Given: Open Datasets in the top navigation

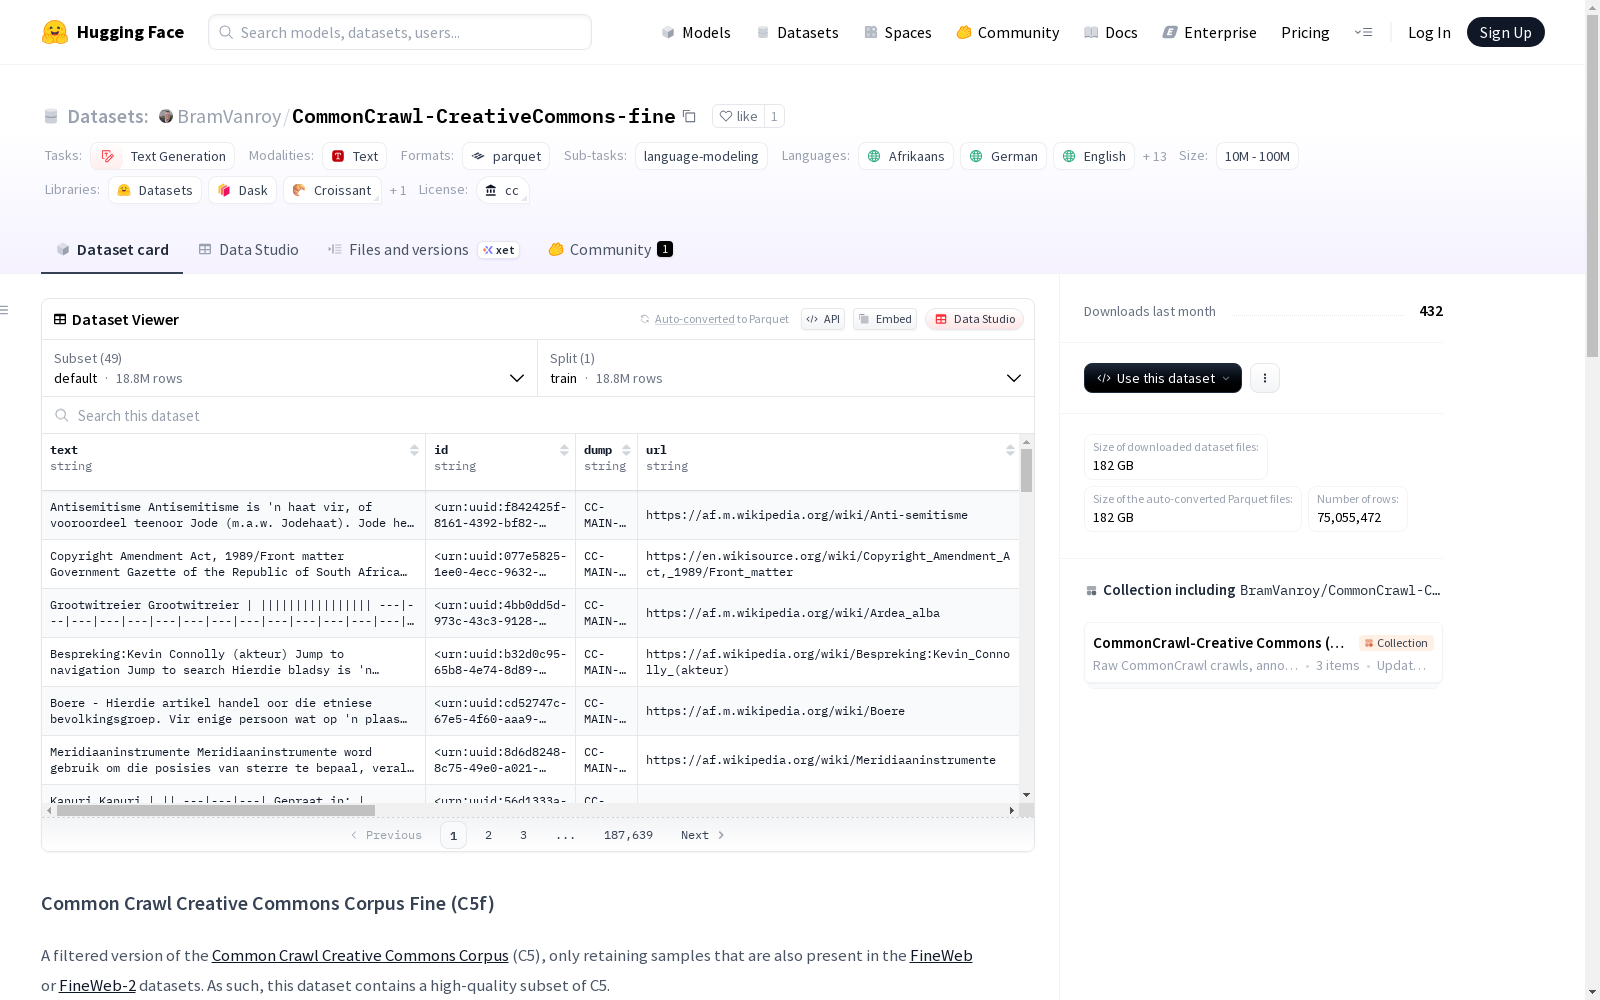Looking at the screenshot, I should [x=797, y=32].
